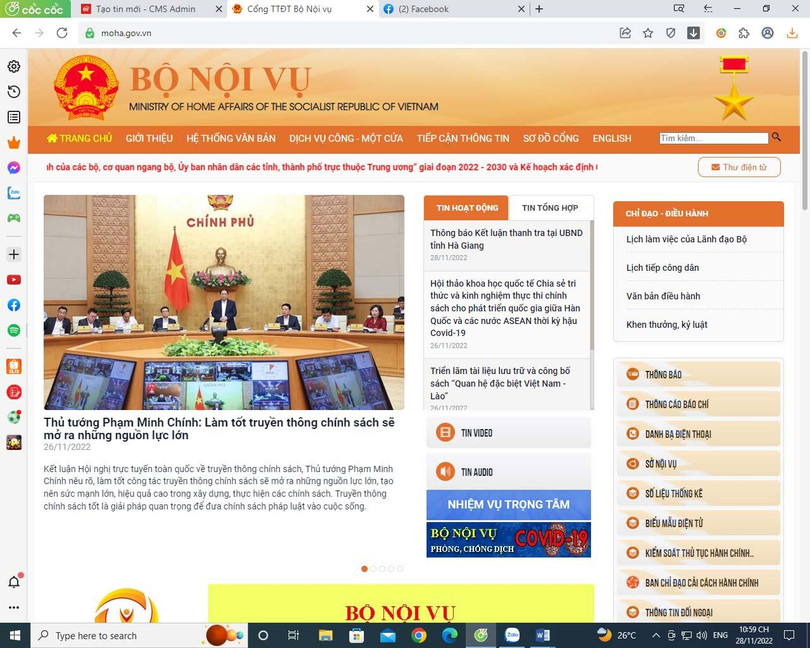
Task: Click the Tìm kiếm search input field
Action: coord(712,137)
